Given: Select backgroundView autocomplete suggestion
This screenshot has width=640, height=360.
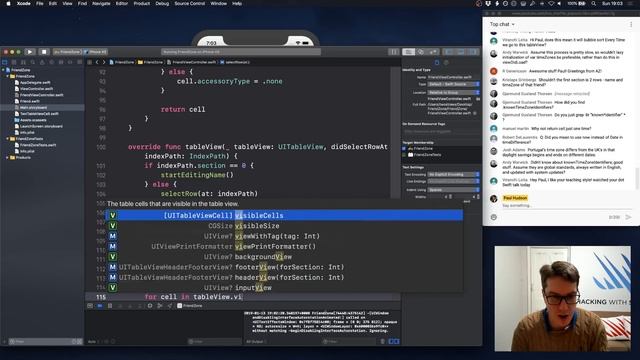Looking at the screenshot, I should point(285,257).
